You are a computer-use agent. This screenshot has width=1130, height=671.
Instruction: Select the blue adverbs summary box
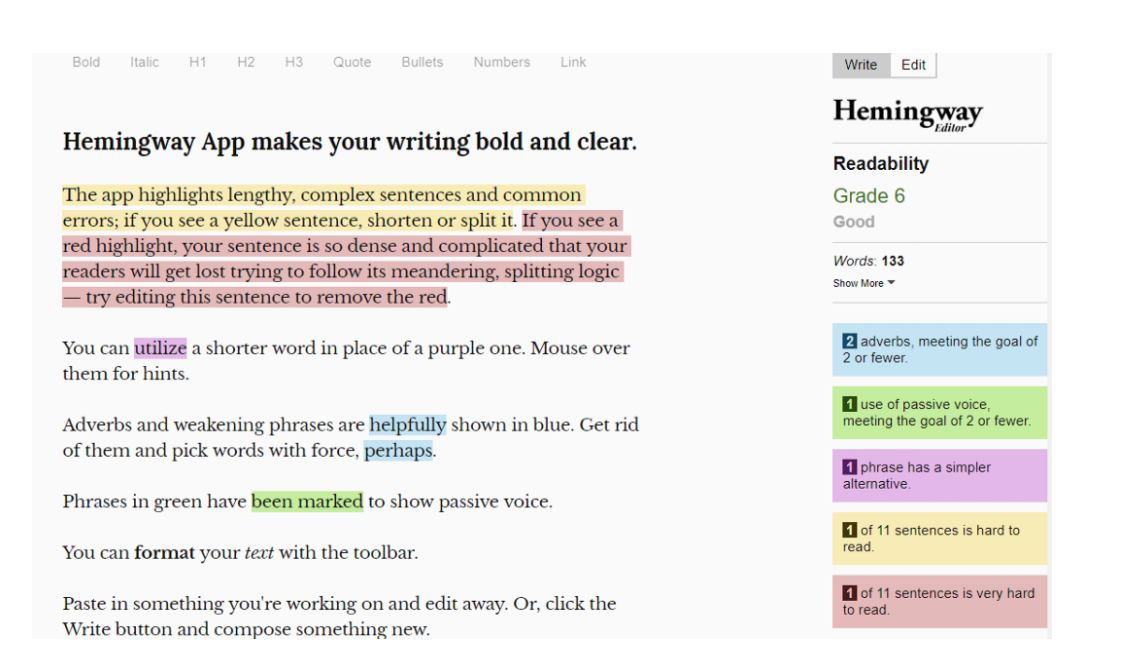939,349
